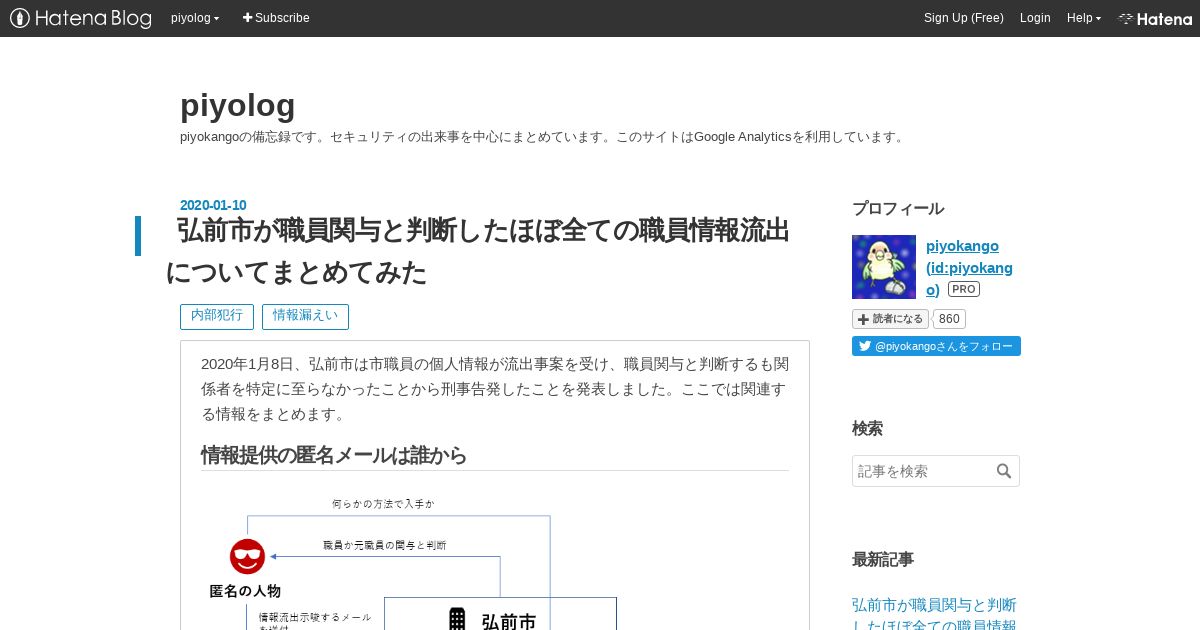
Task: Select the 情報漏えい category tag
Action: coord(305,316)
